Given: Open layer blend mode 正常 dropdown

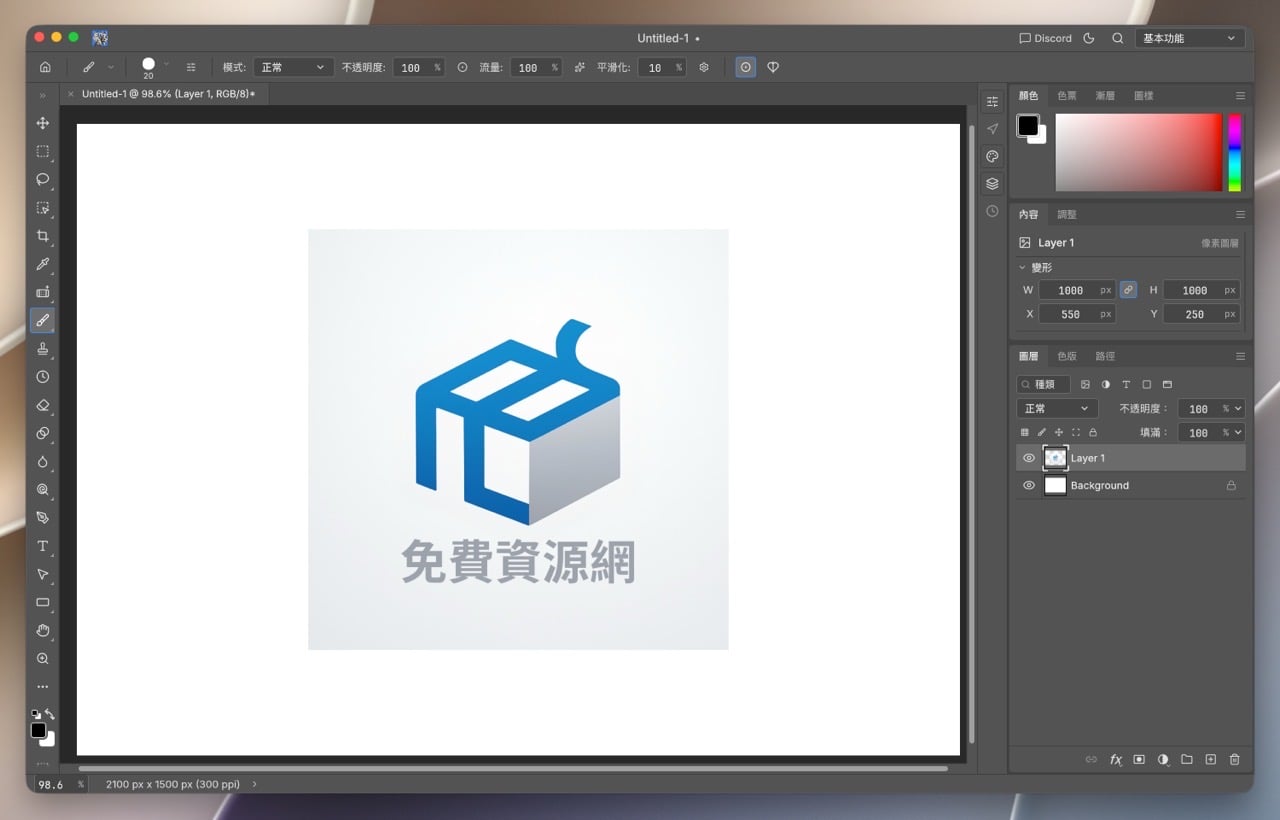Looking at the screenshot, I should (1057, 409).
